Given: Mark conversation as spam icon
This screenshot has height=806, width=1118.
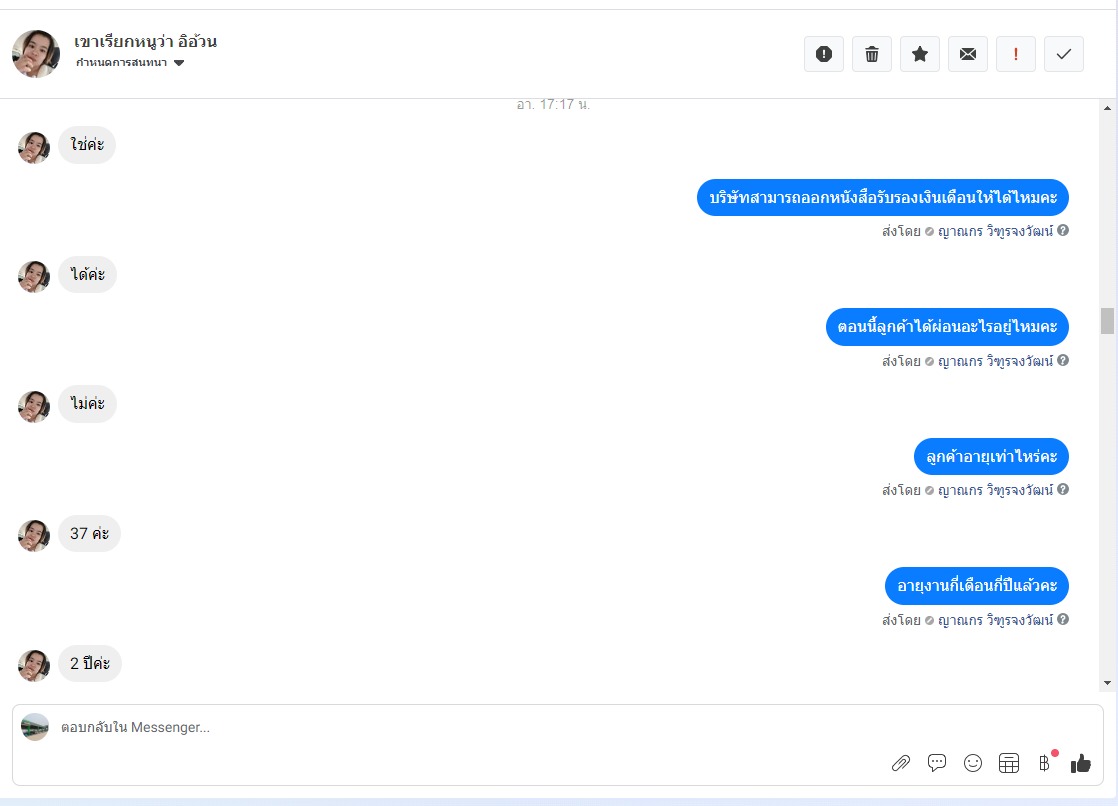Looking at the screenshot, I should [x=824, y=54].
